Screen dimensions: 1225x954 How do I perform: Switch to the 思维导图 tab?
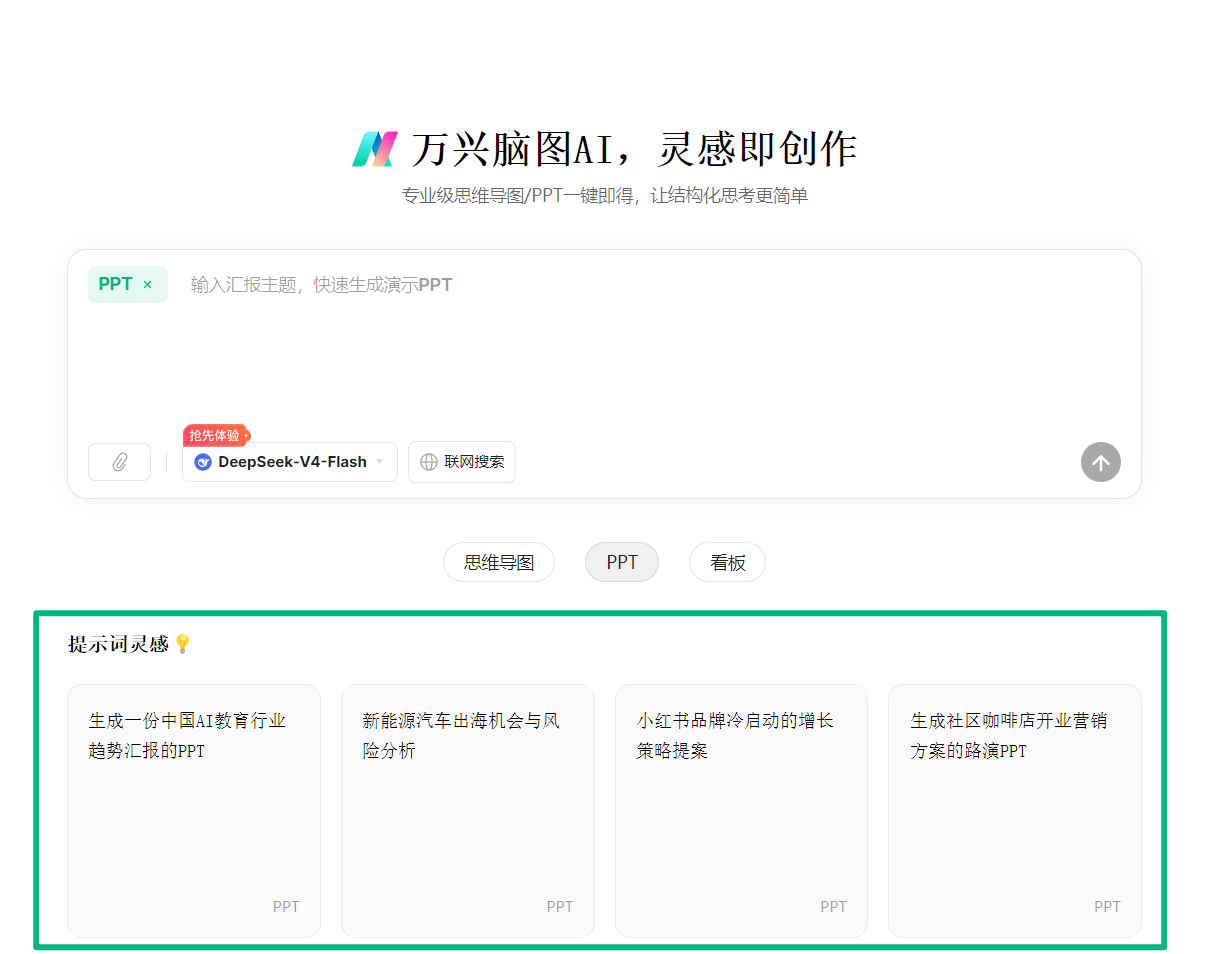pos(499,562)
